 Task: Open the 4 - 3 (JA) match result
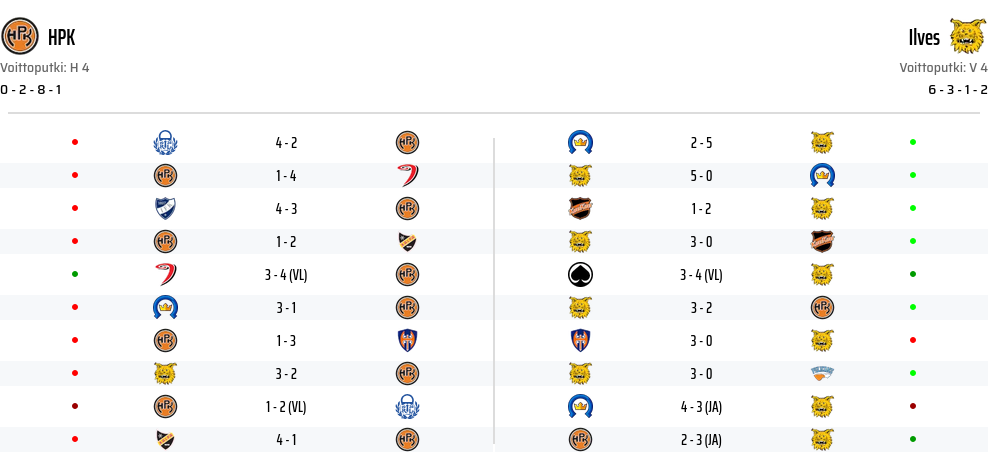click(701, 406)
